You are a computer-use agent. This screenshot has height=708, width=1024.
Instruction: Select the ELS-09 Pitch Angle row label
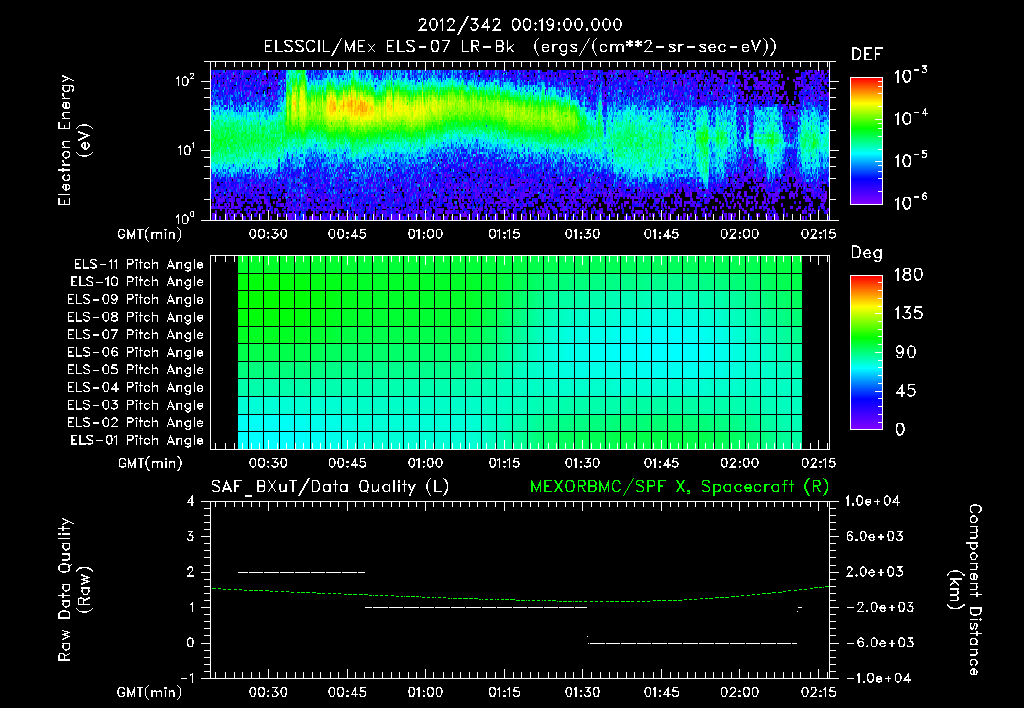click(135, 299)
